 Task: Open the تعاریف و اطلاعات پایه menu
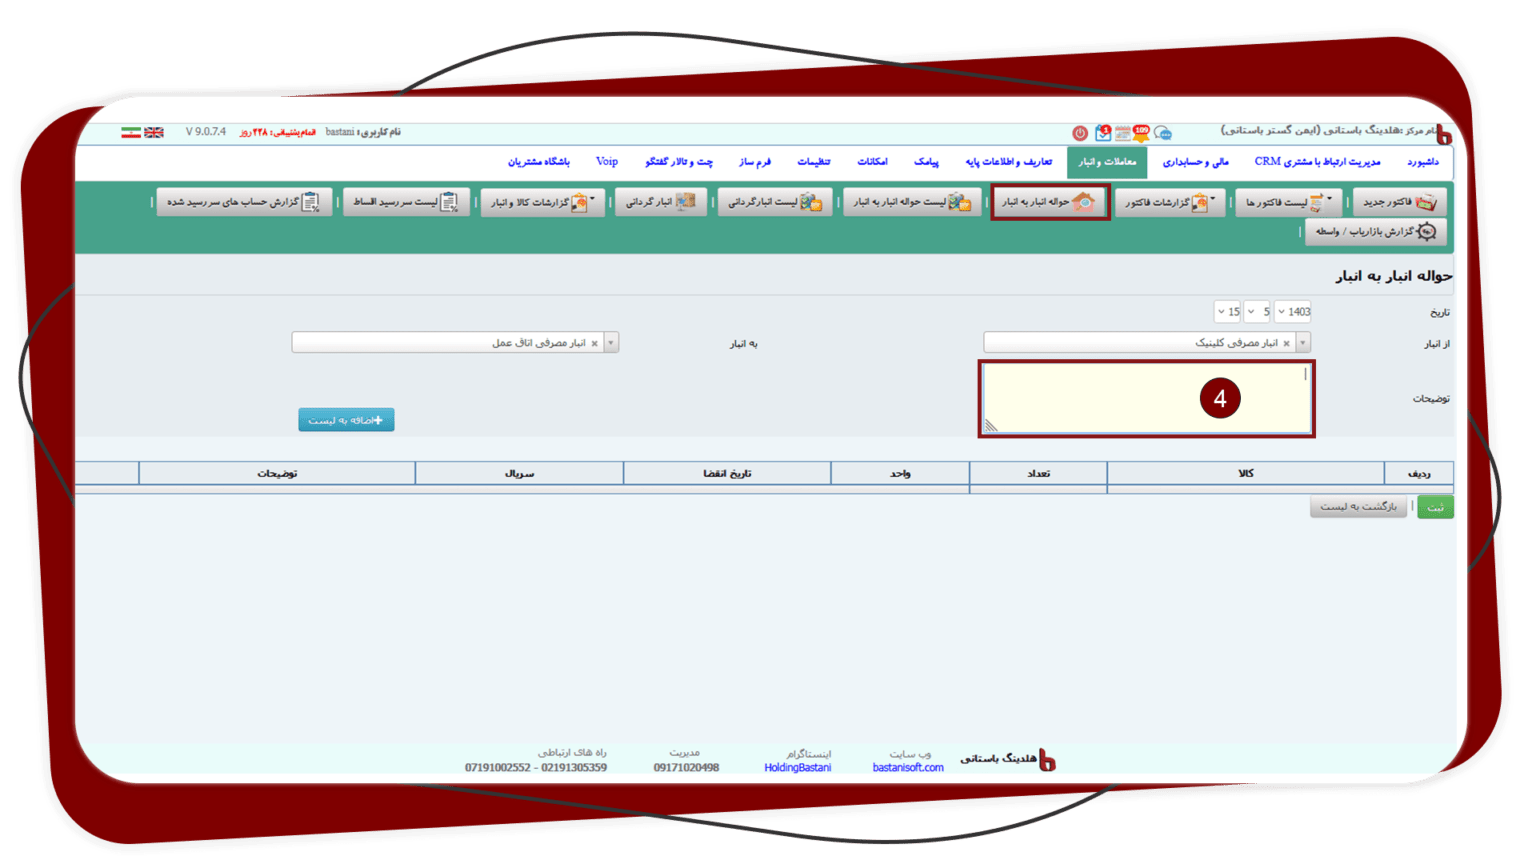(x=1008, y=162)
